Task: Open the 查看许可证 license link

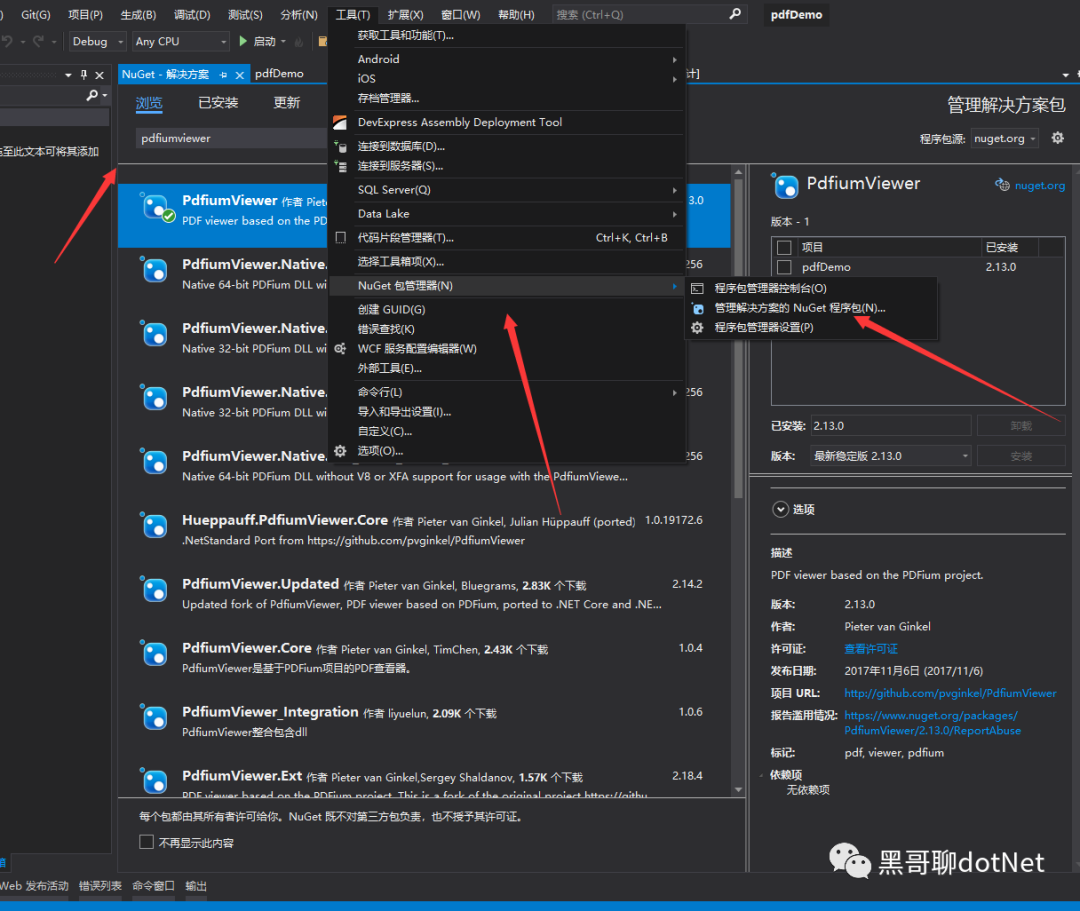Action: click(871, 649)
